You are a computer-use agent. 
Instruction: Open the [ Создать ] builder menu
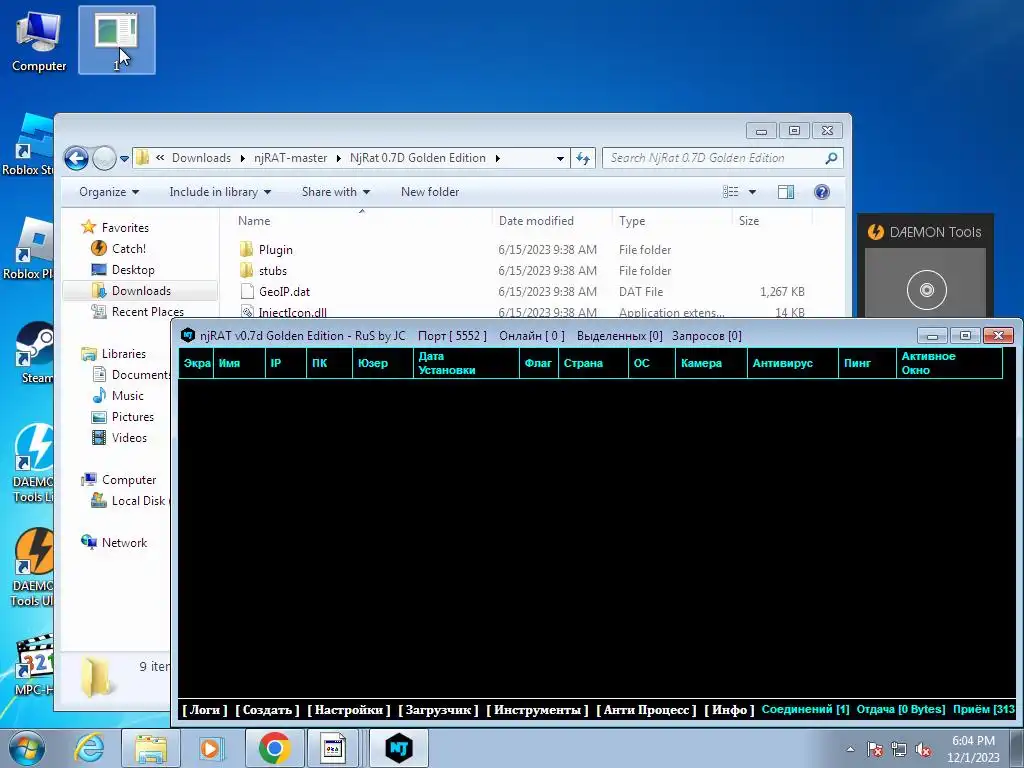click(x=267, y=709)
